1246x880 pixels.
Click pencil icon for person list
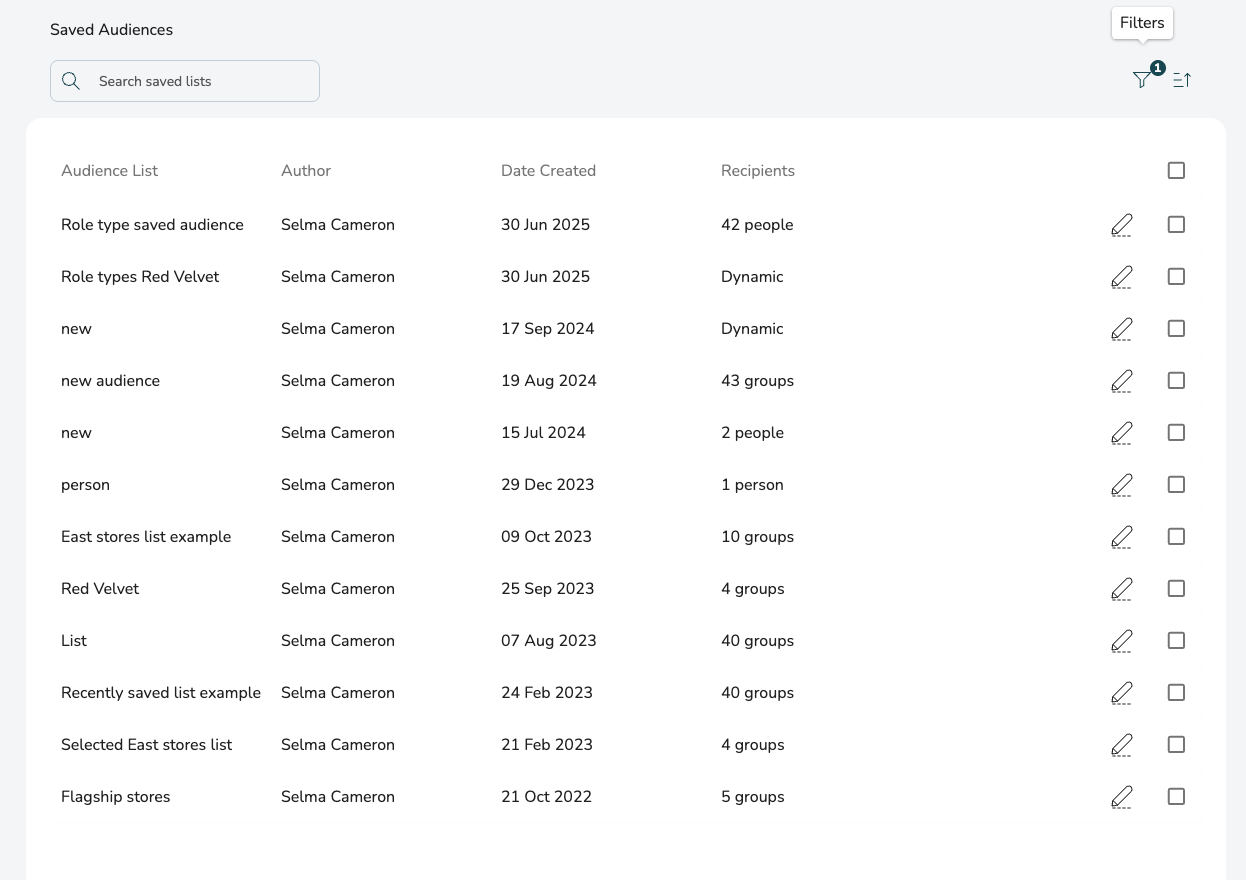(x=1122, y=485)
